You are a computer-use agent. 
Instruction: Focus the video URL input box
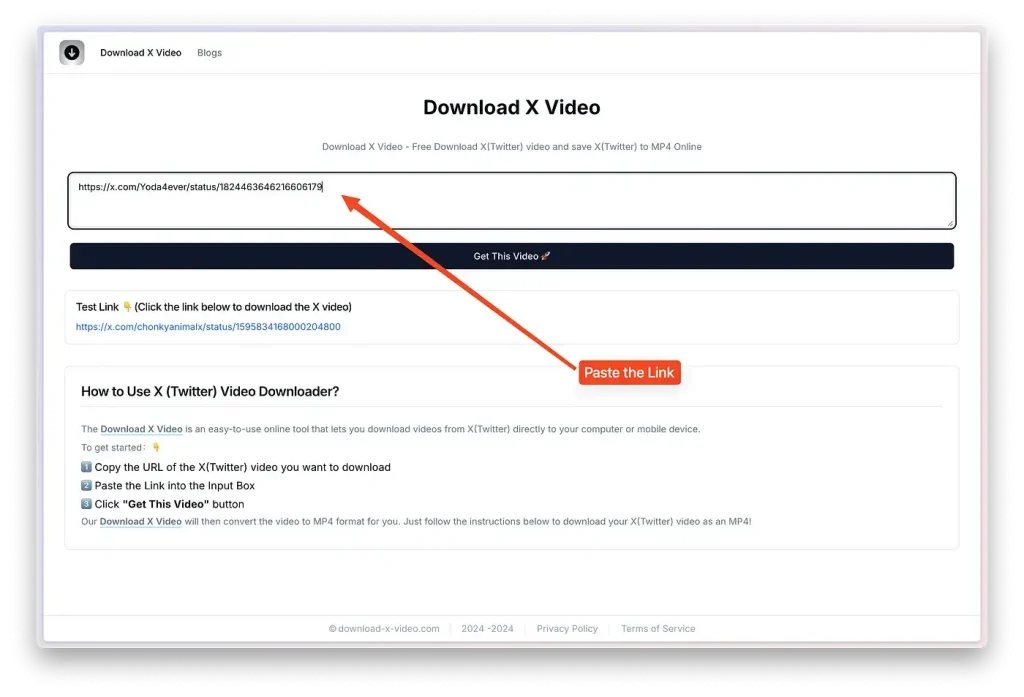click(511, 201)
